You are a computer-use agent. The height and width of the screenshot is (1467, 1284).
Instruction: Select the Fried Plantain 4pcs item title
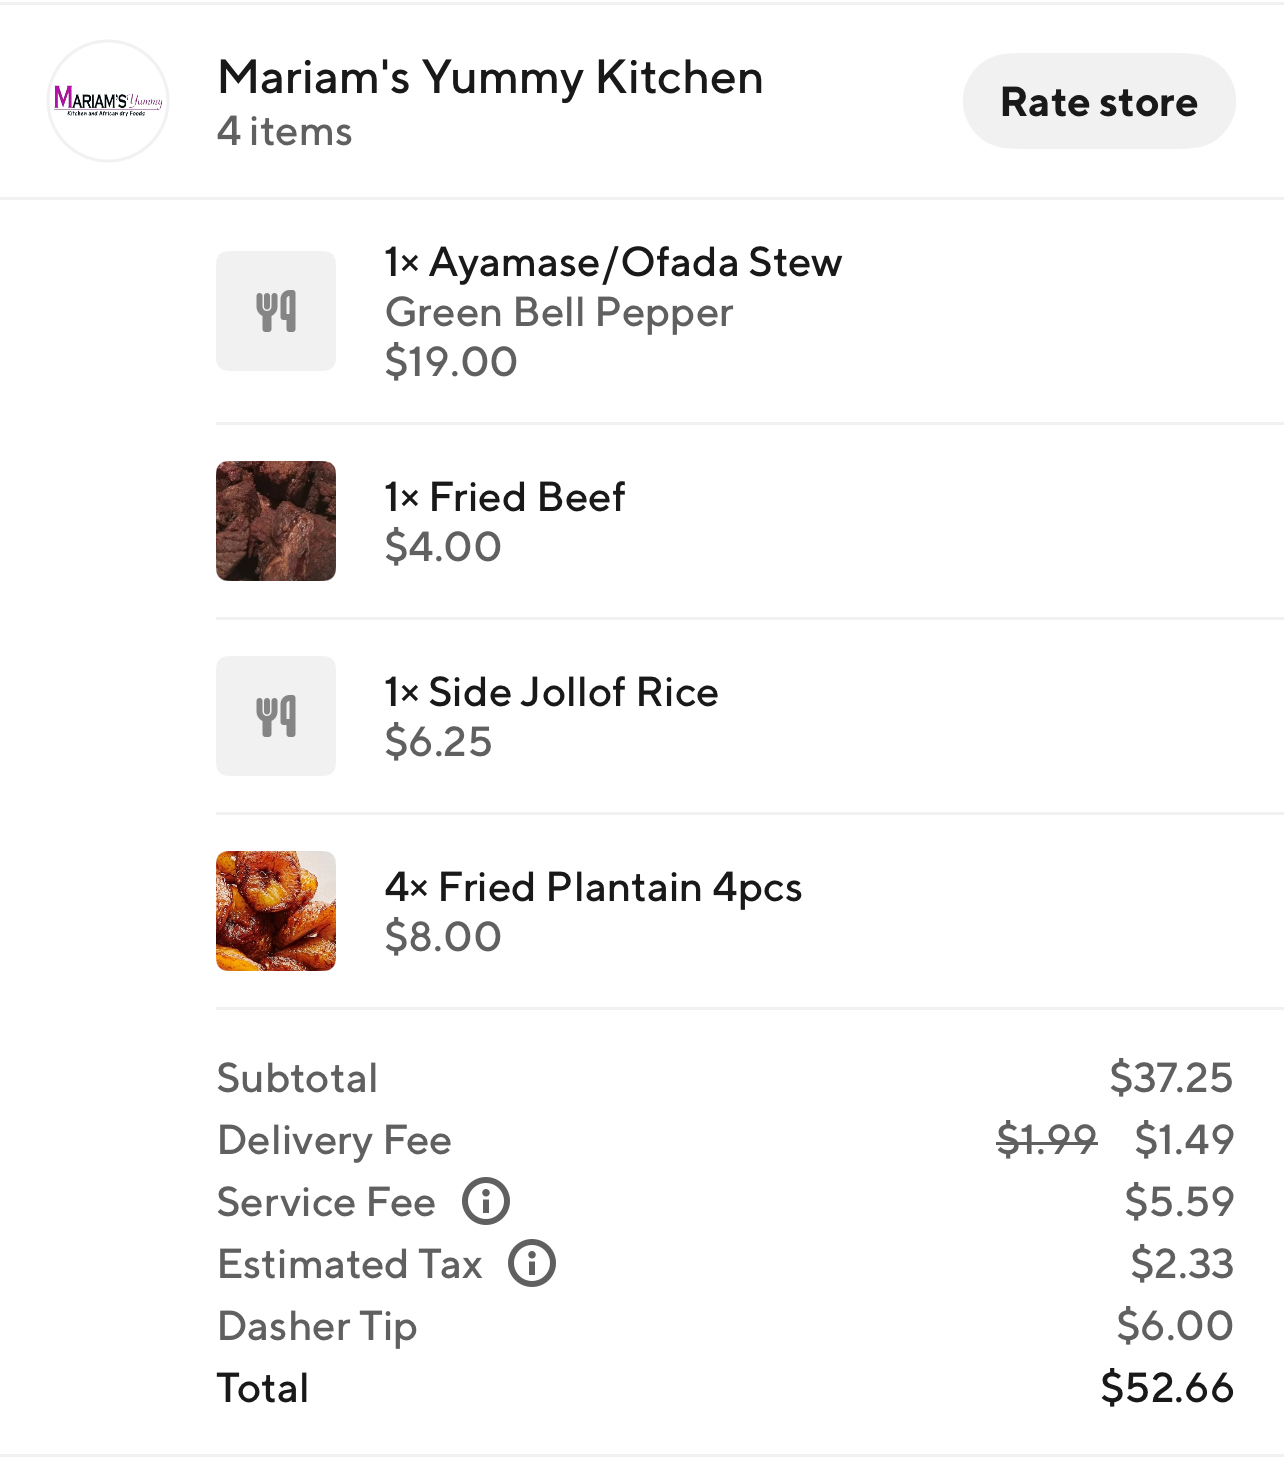[593, 887]
